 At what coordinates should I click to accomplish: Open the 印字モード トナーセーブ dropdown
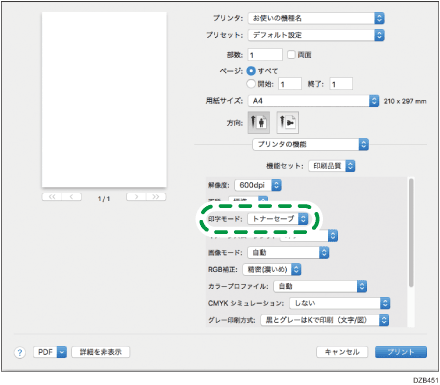click(x=278, y=219)
